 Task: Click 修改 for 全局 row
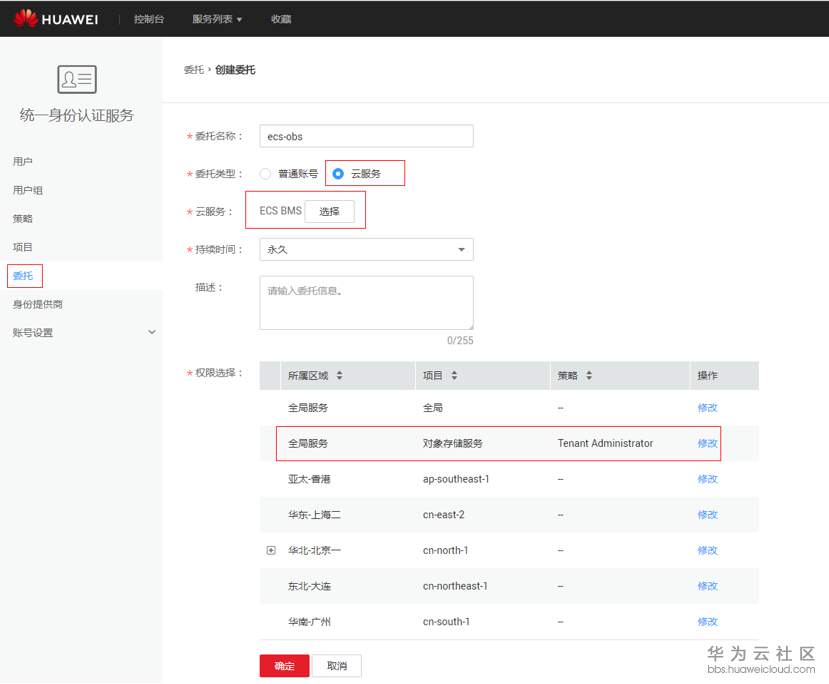[707, 408]
